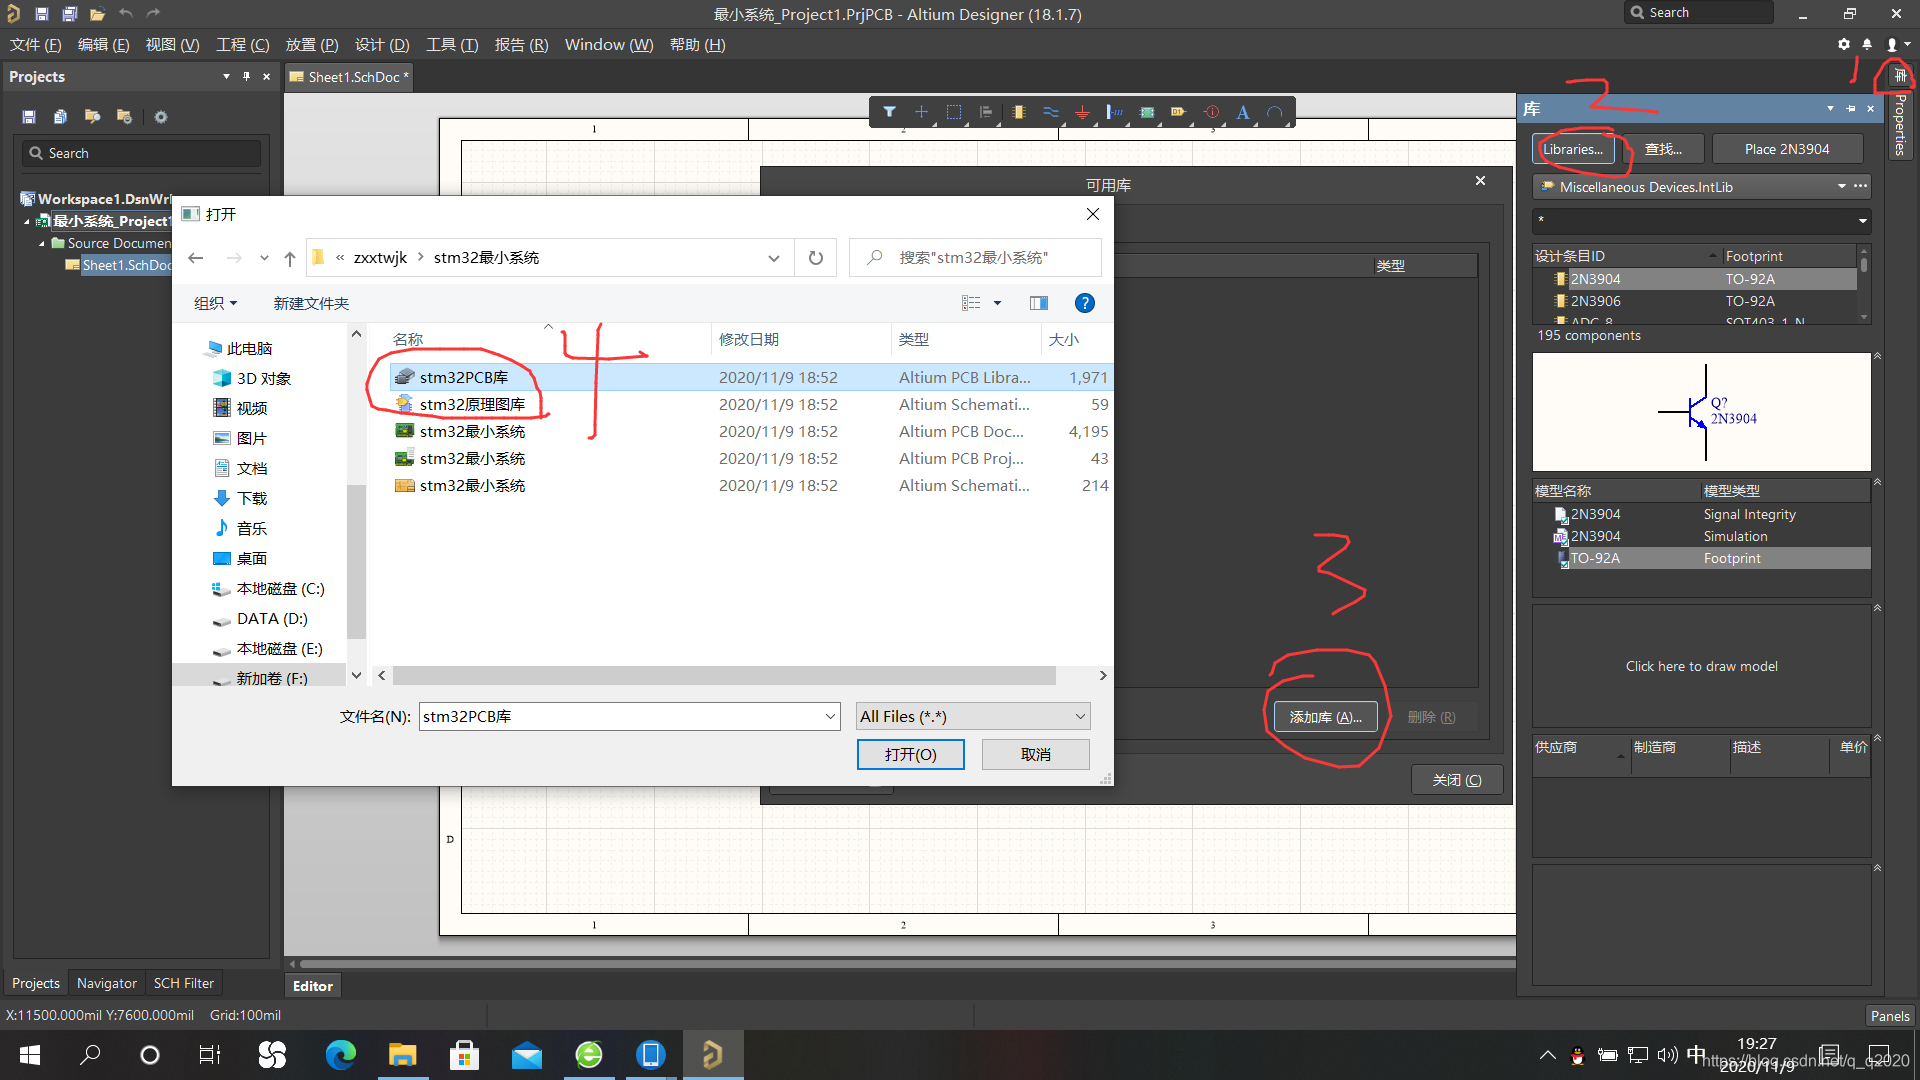Pin the Projects panel
Screen dimensions: 1920x1080
pos(246,77)
